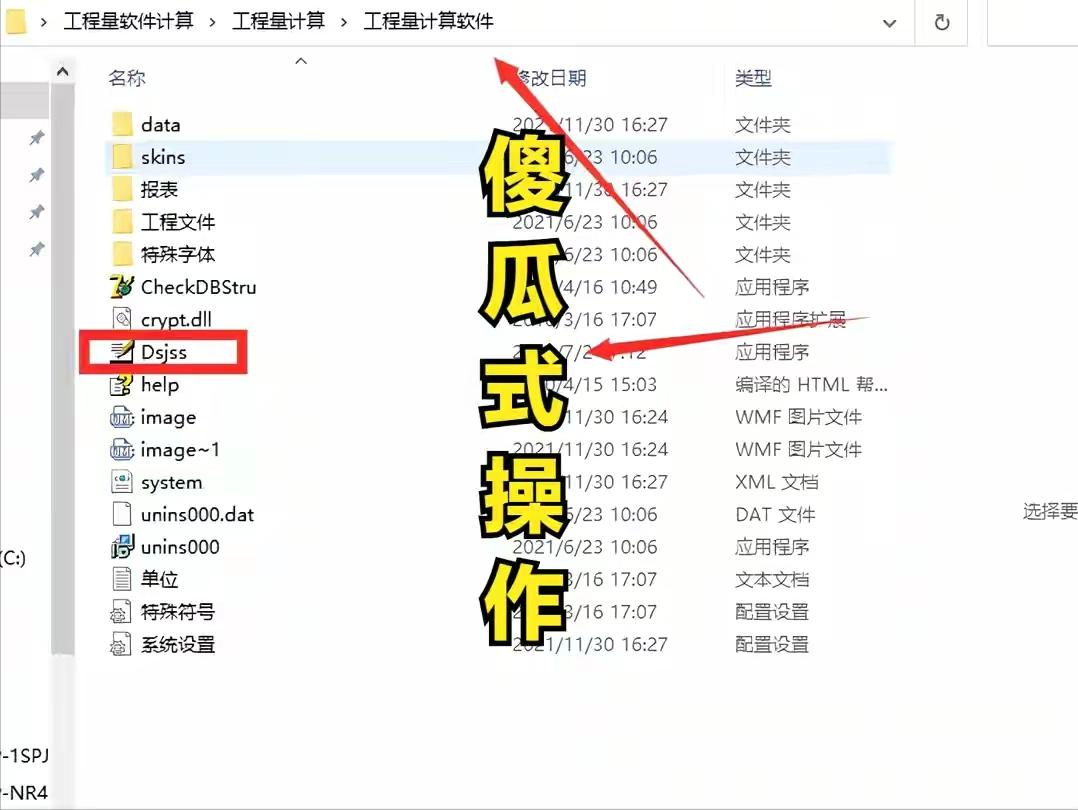
Task: Open the help compiled HTML file
Action: 159,384
